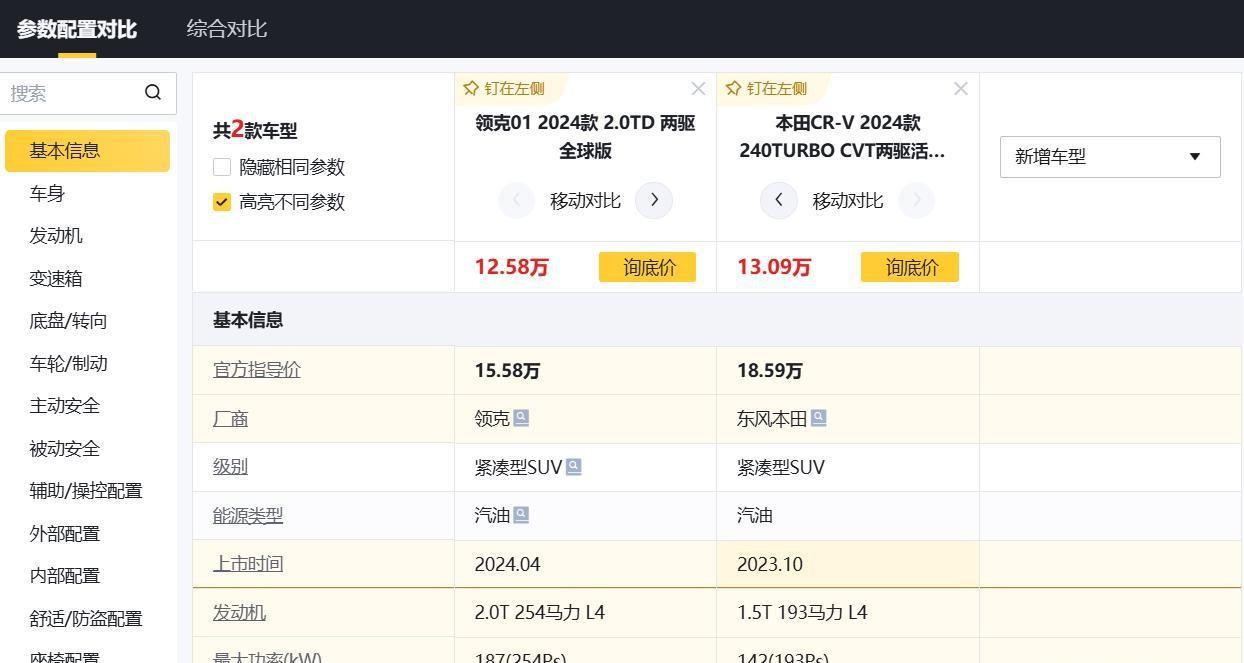1244x663 pixels.
Task: Enable 隐藏相同参数 checkbox
Action: [222, 167]
